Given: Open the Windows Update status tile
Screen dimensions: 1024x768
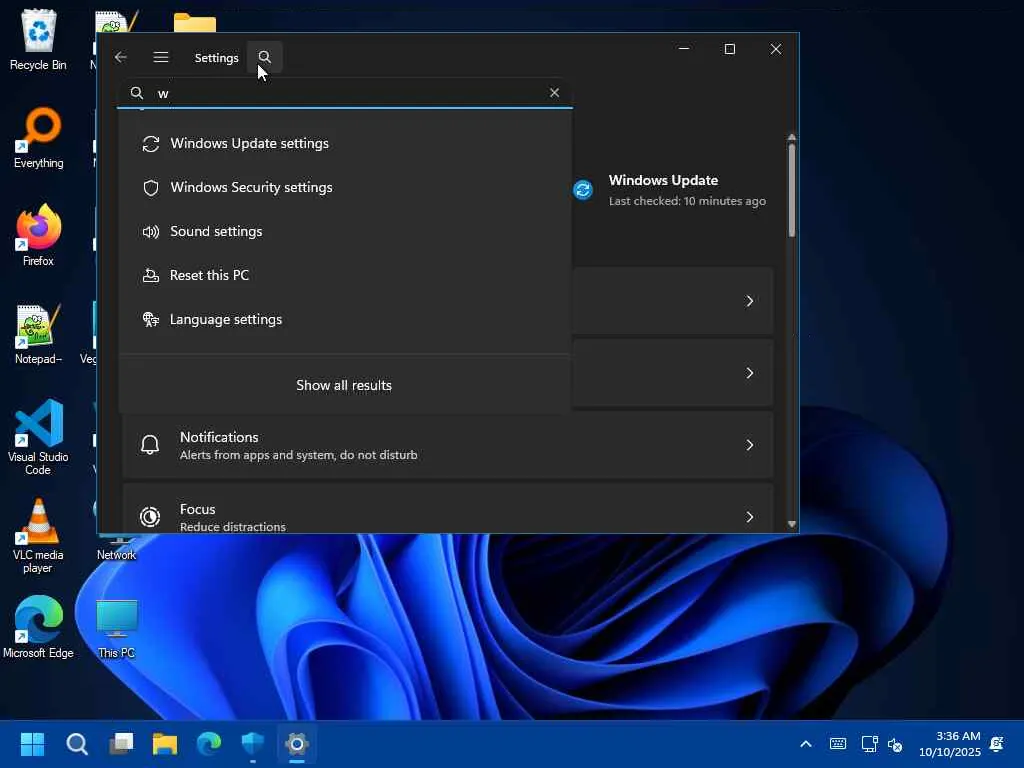Looking at the screenshot, I should pos(670,190).
